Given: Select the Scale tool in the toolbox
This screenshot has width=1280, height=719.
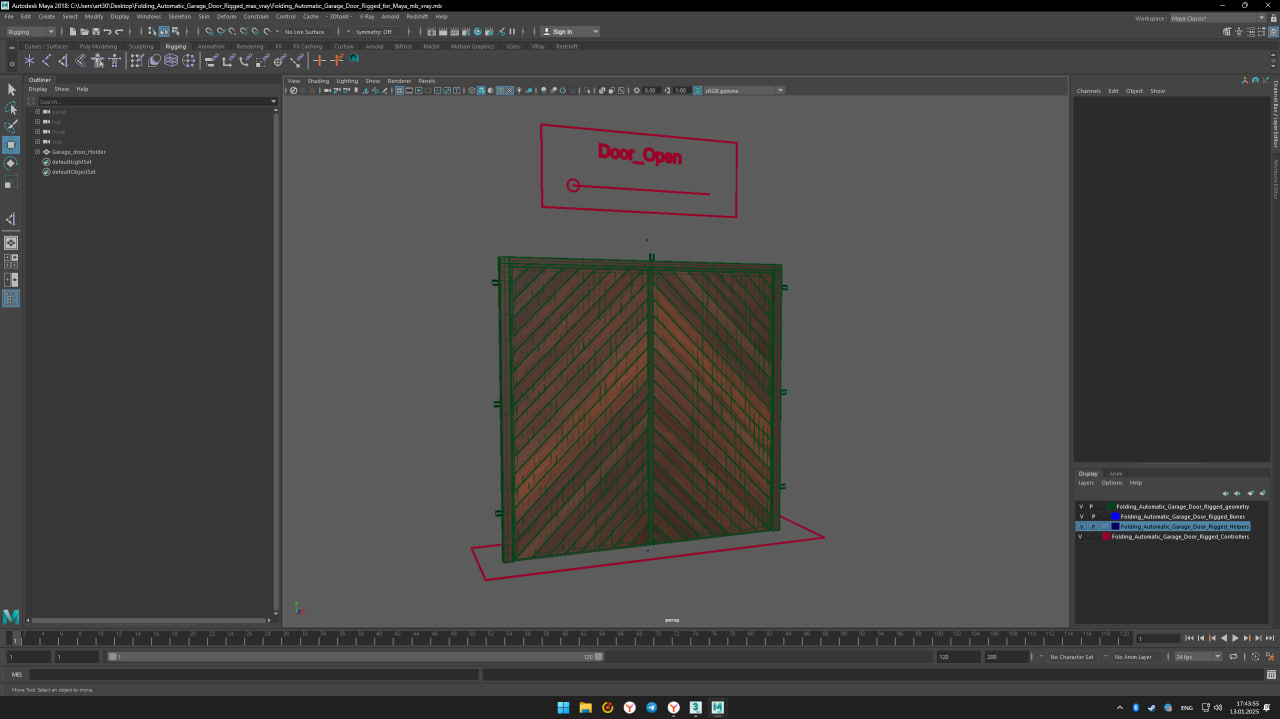Looking at the screenshot, I should pos(11,183).
